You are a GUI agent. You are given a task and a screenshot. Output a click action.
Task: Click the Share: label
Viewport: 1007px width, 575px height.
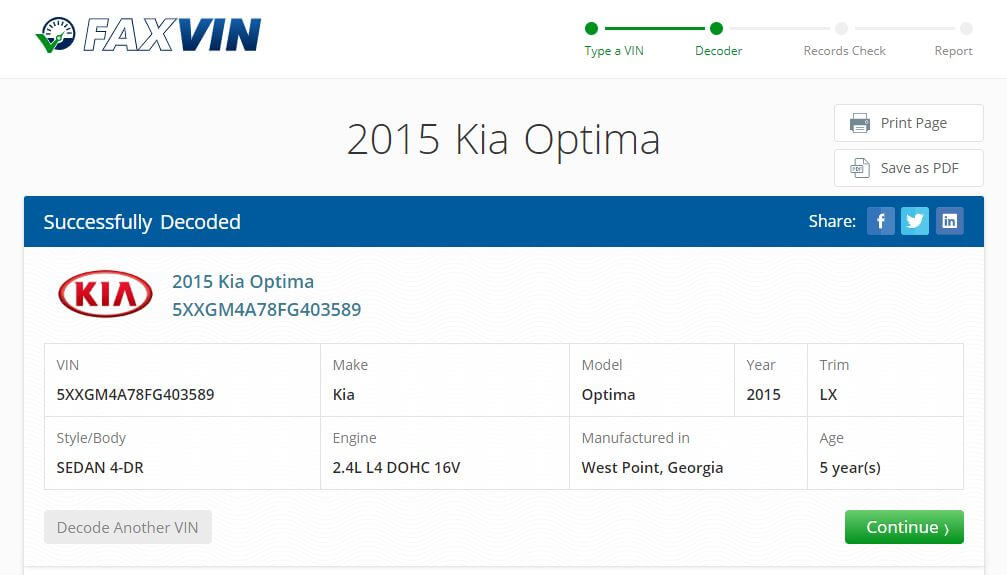[832, 221]
